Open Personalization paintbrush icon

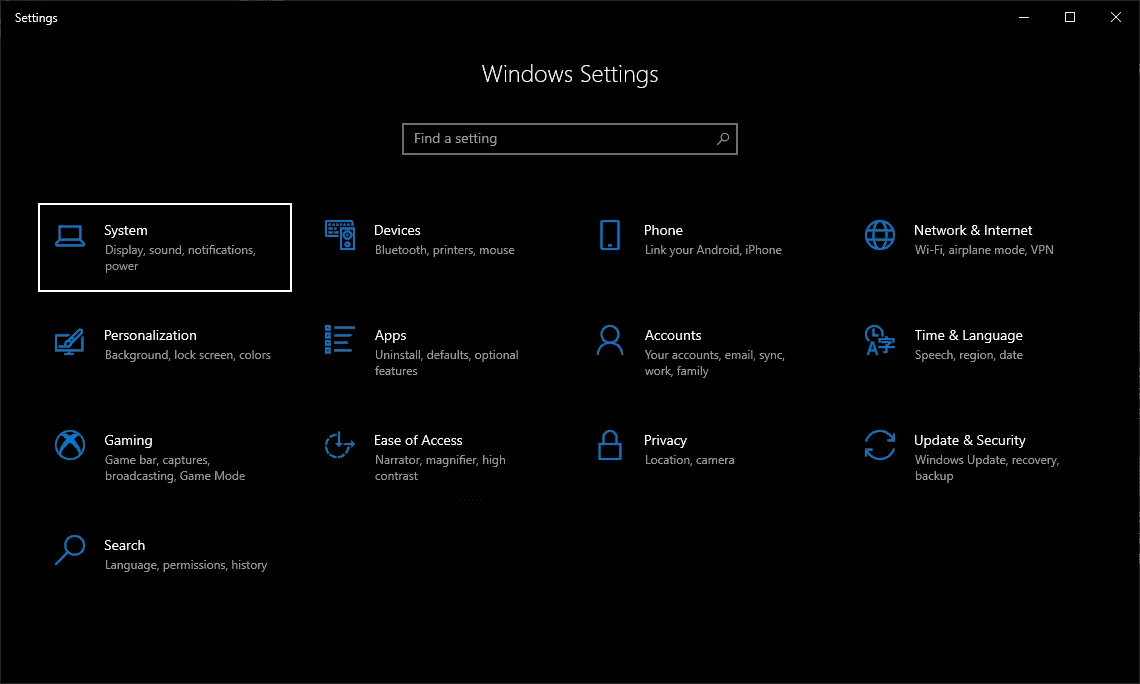pos(70,341)
